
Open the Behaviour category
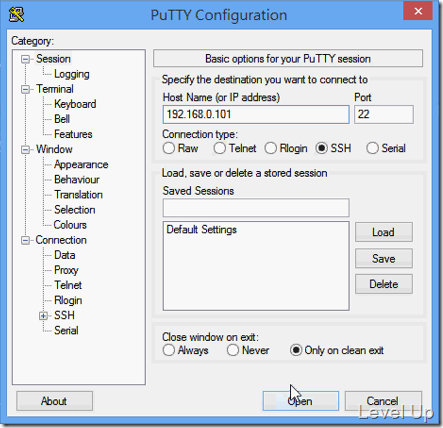[x=77, y=179]
